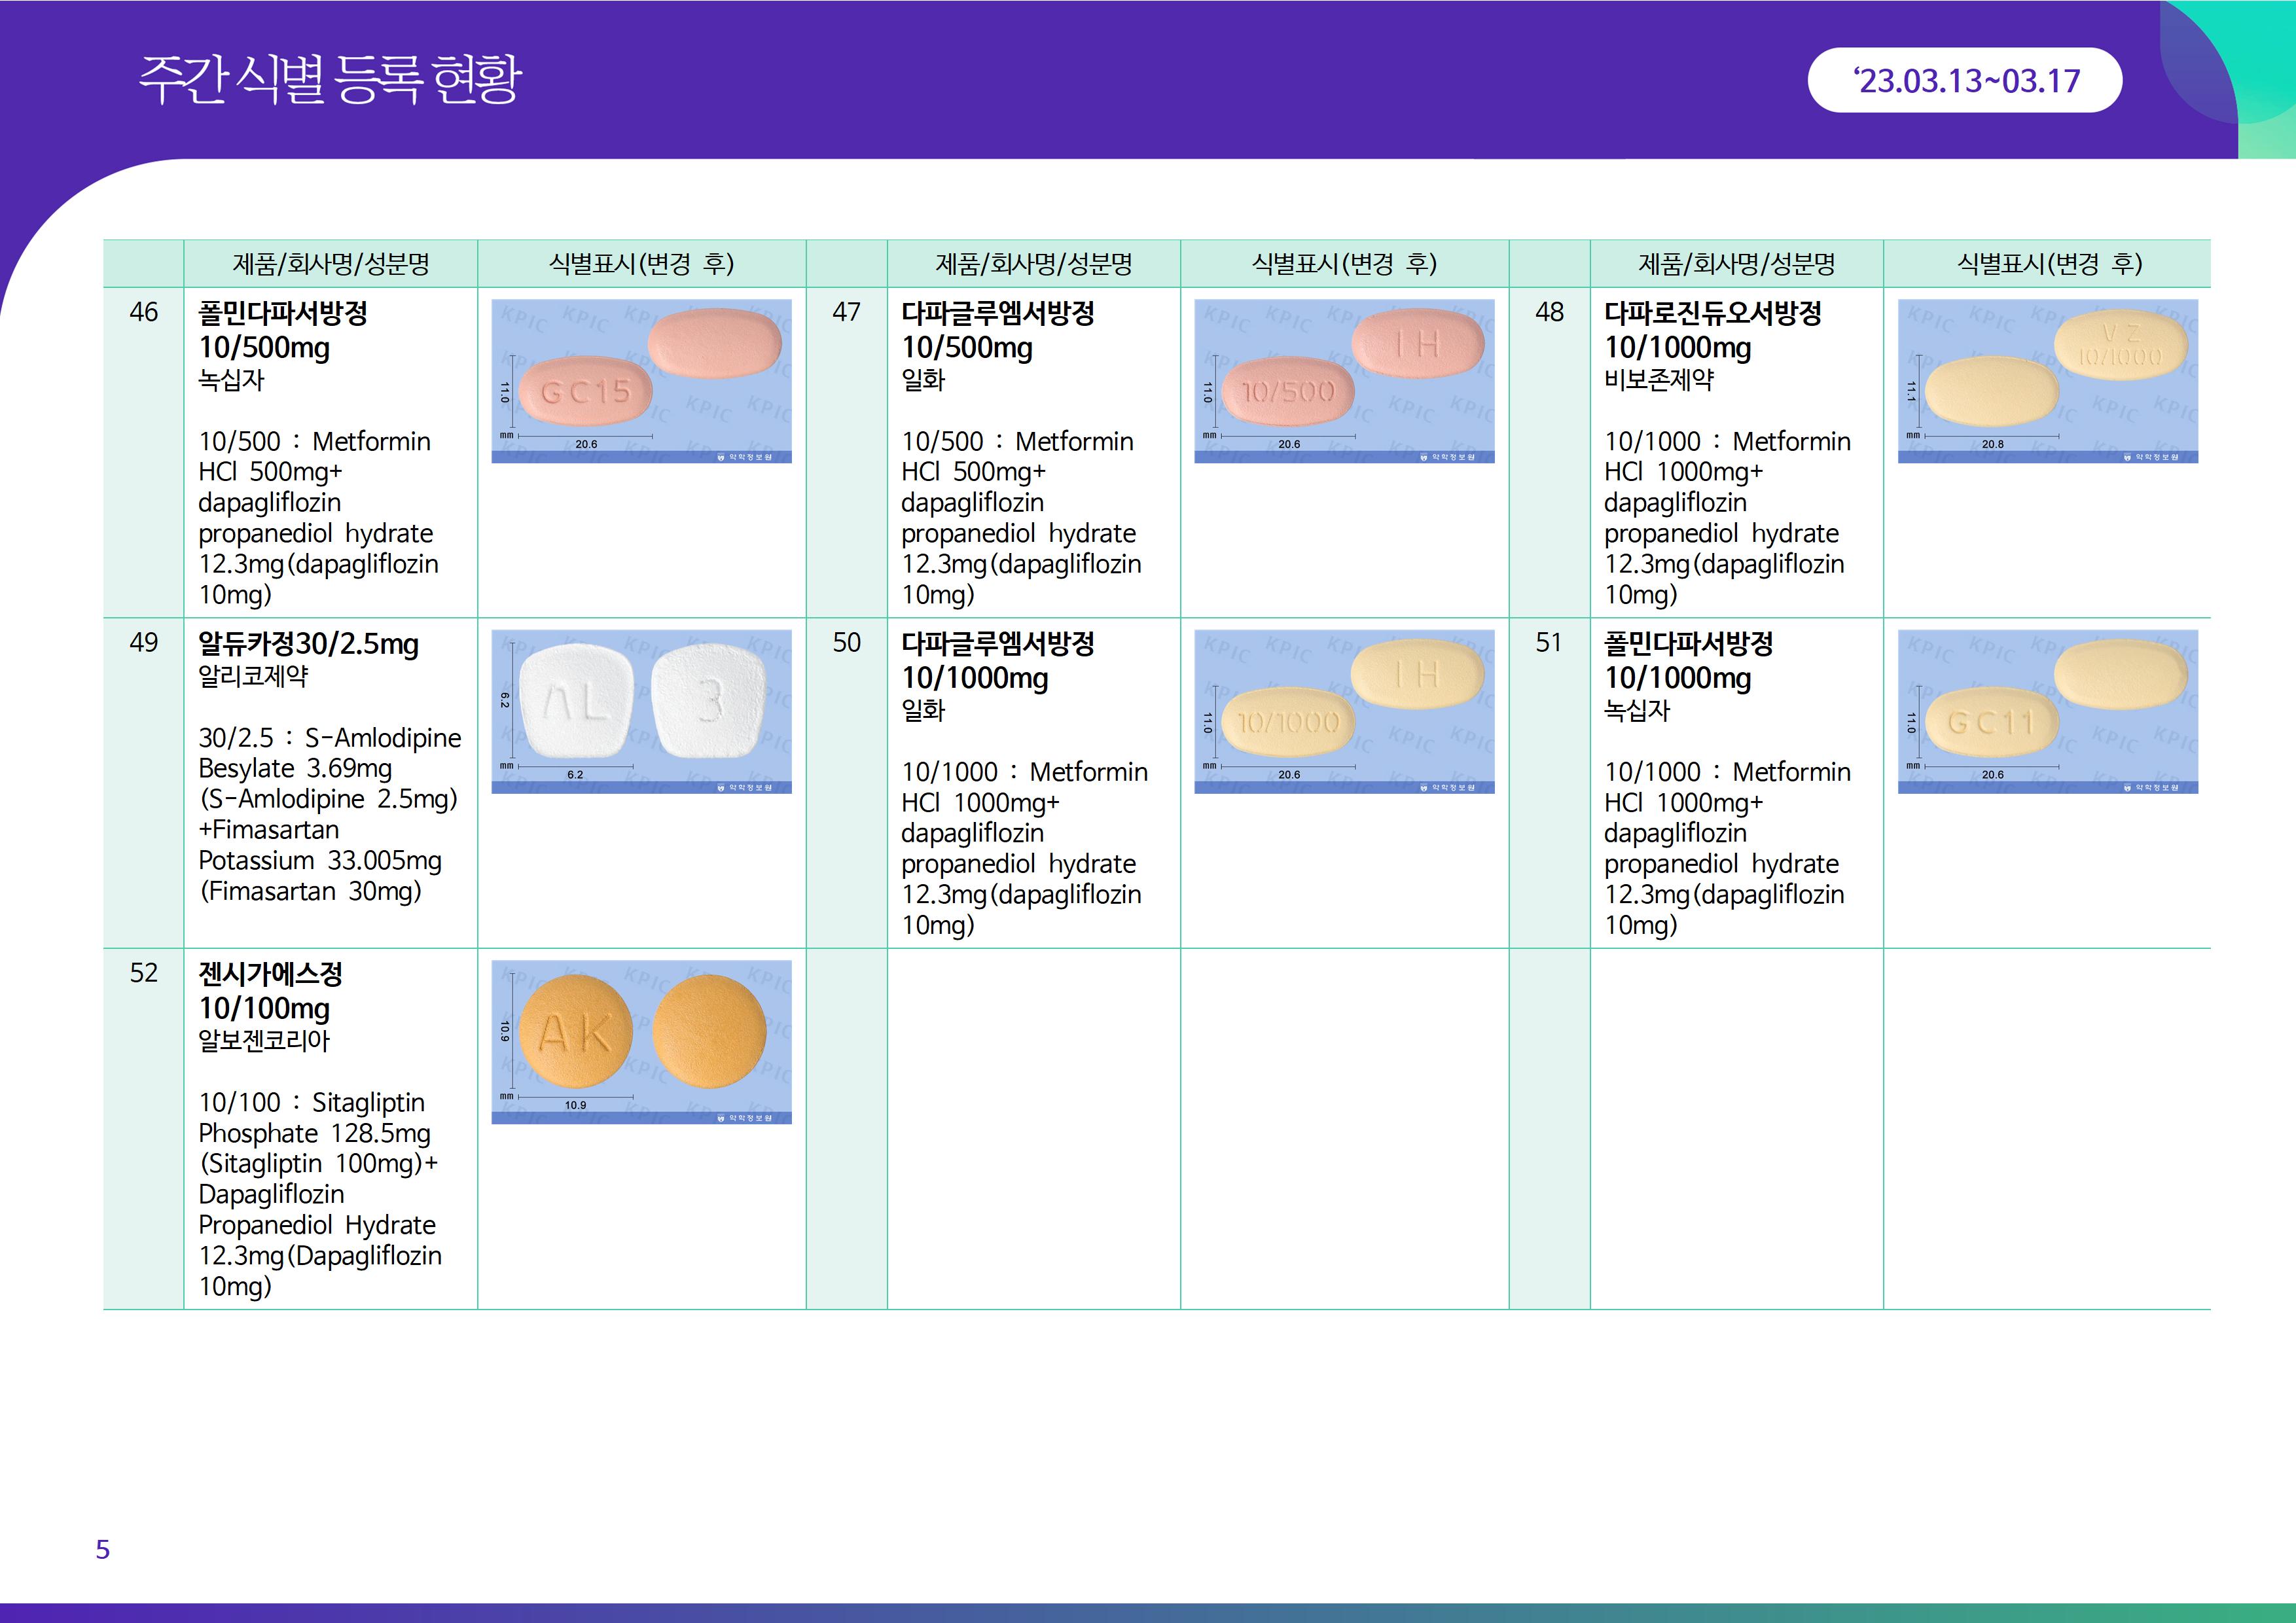Click the GC11 yellow pill image
Image resolution: width=2296 pixels, height=1623 pixels.
coord(2047,711)
